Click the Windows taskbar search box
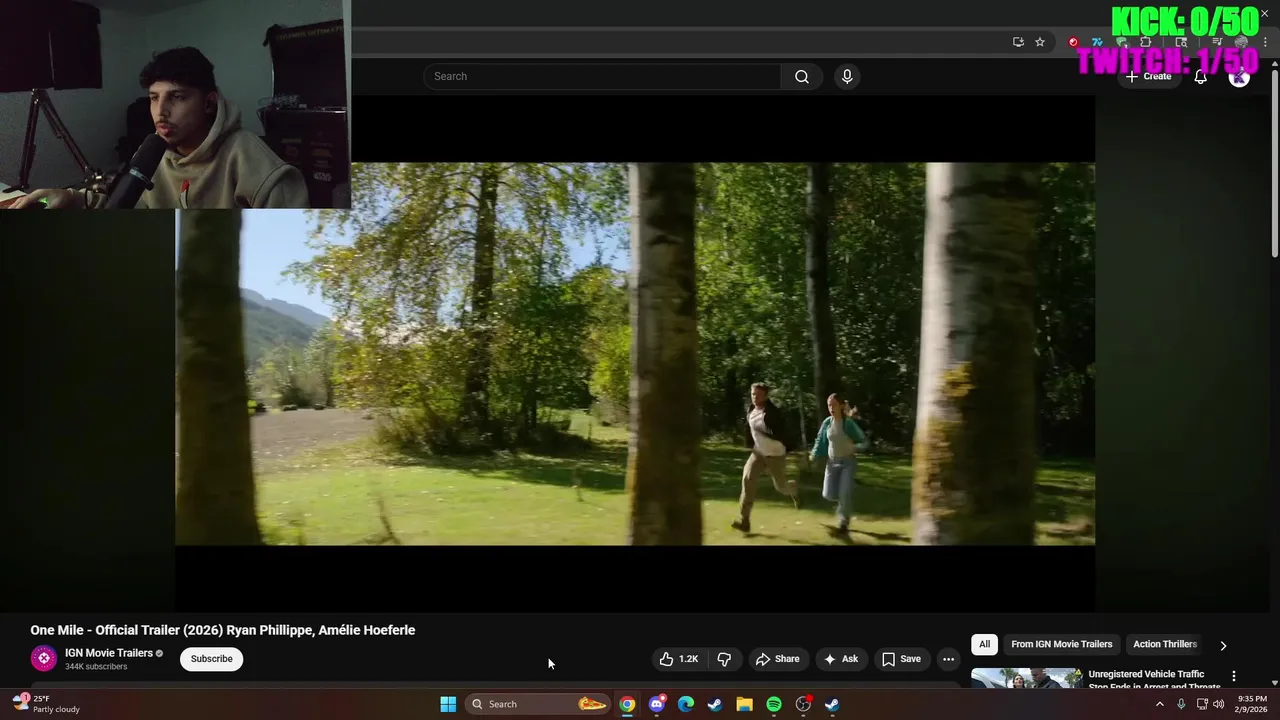Viewport: 1280px width, 720px height. [539, 704]
